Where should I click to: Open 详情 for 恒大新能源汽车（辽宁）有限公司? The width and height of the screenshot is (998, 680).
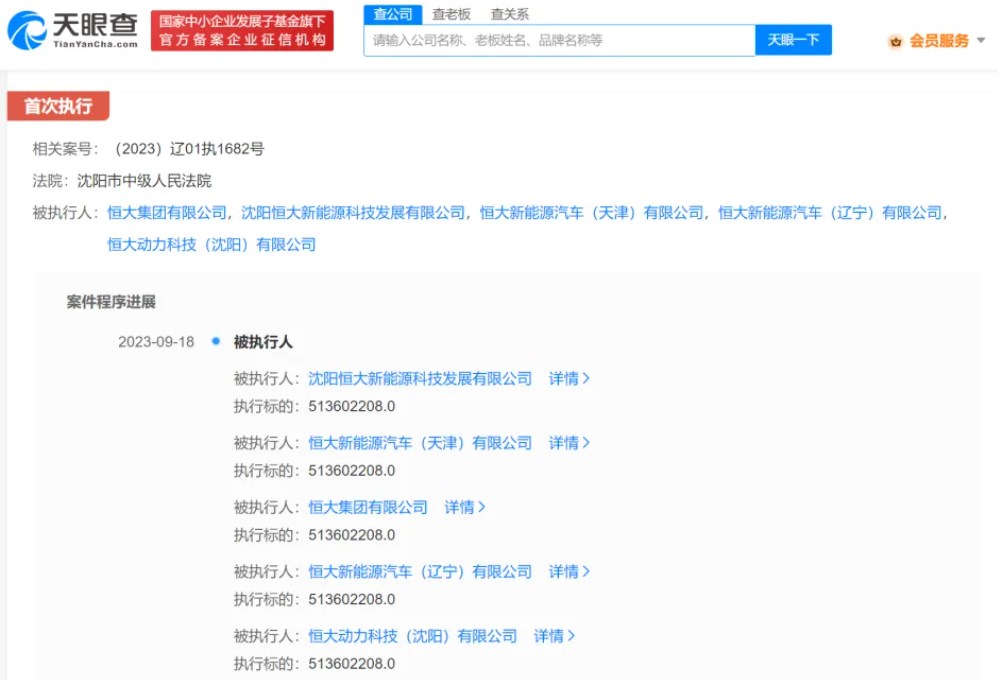click(x=569, y=572)
